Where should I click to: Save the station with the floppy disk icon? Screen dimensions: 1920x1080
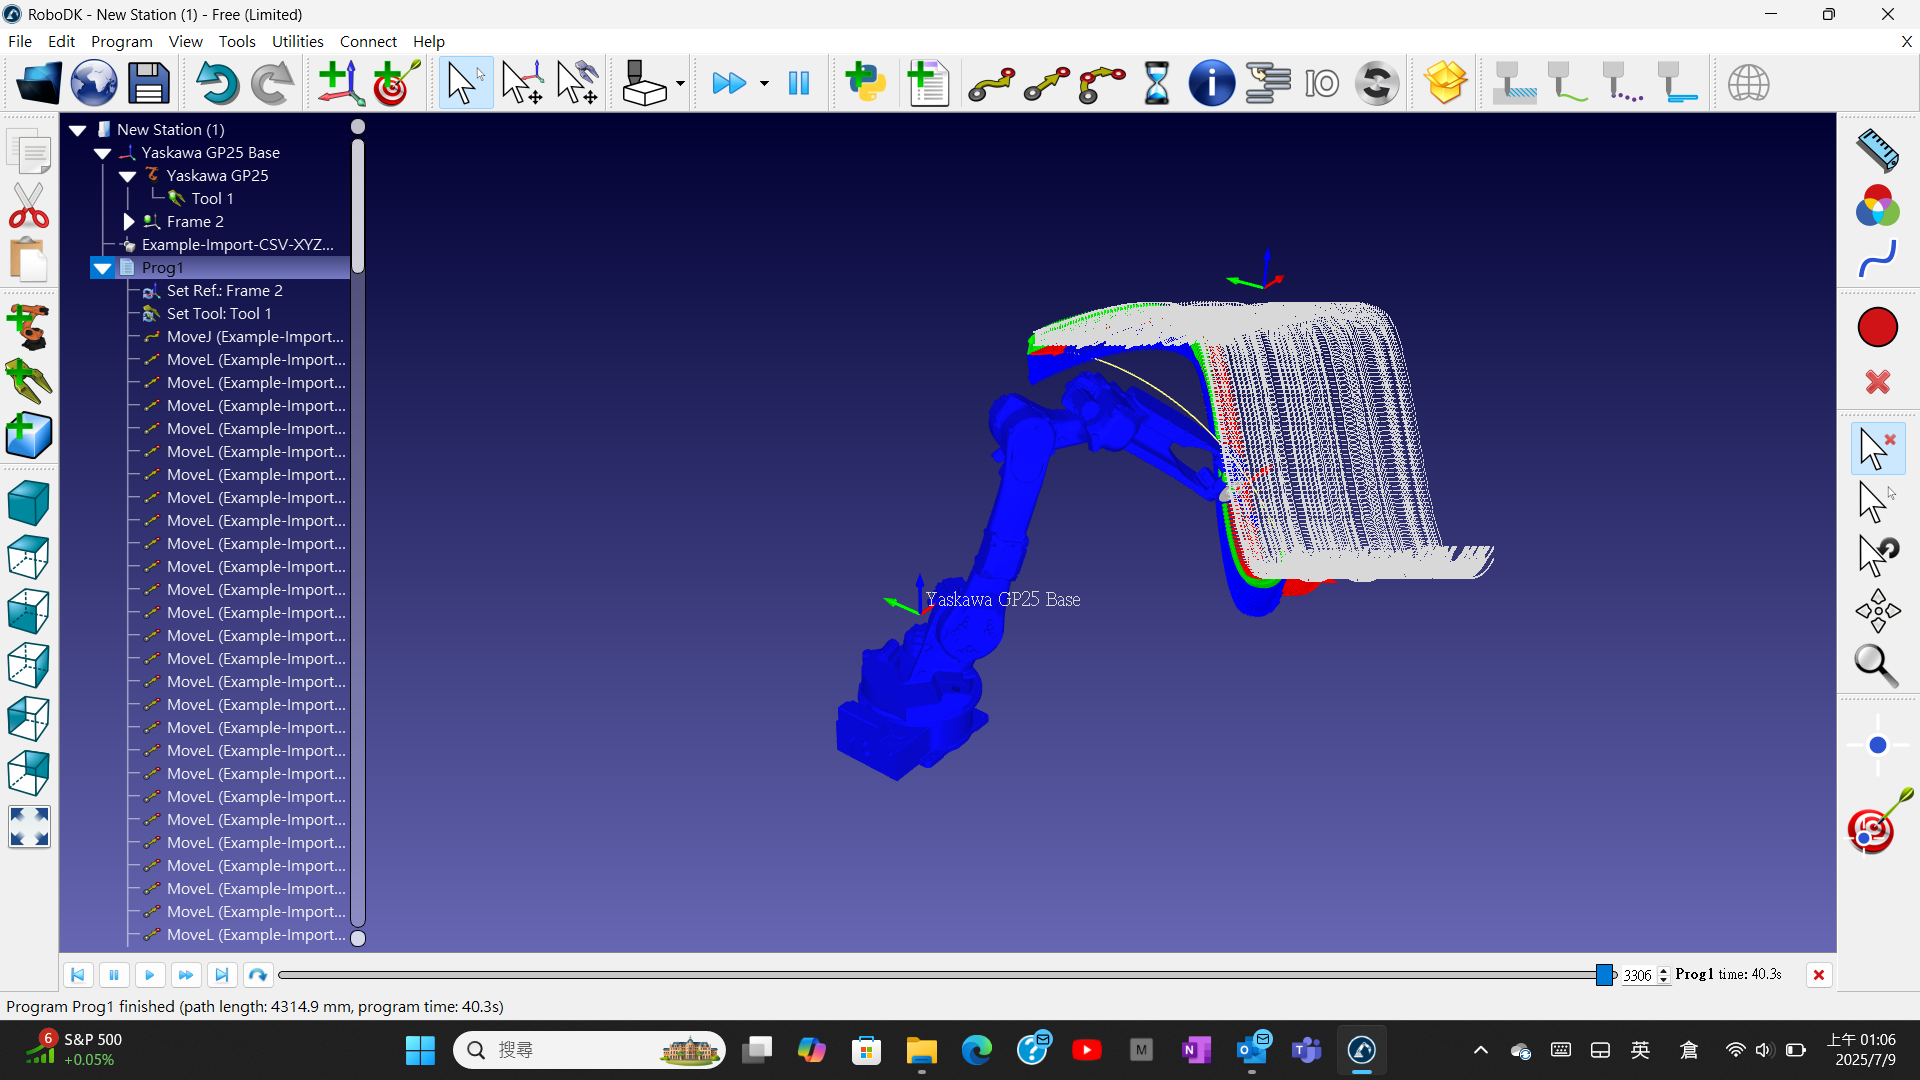[x=149, y=83]
